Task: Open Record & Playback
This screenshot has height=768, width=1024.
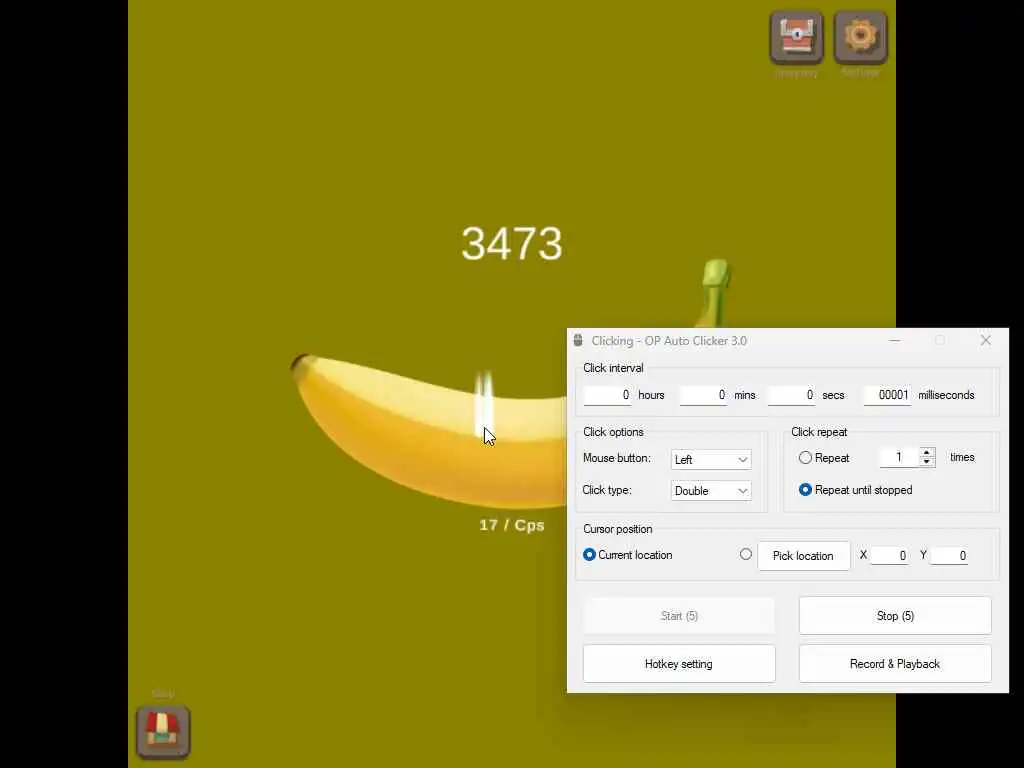Action: pyautogui.click(x=895, y=664)
